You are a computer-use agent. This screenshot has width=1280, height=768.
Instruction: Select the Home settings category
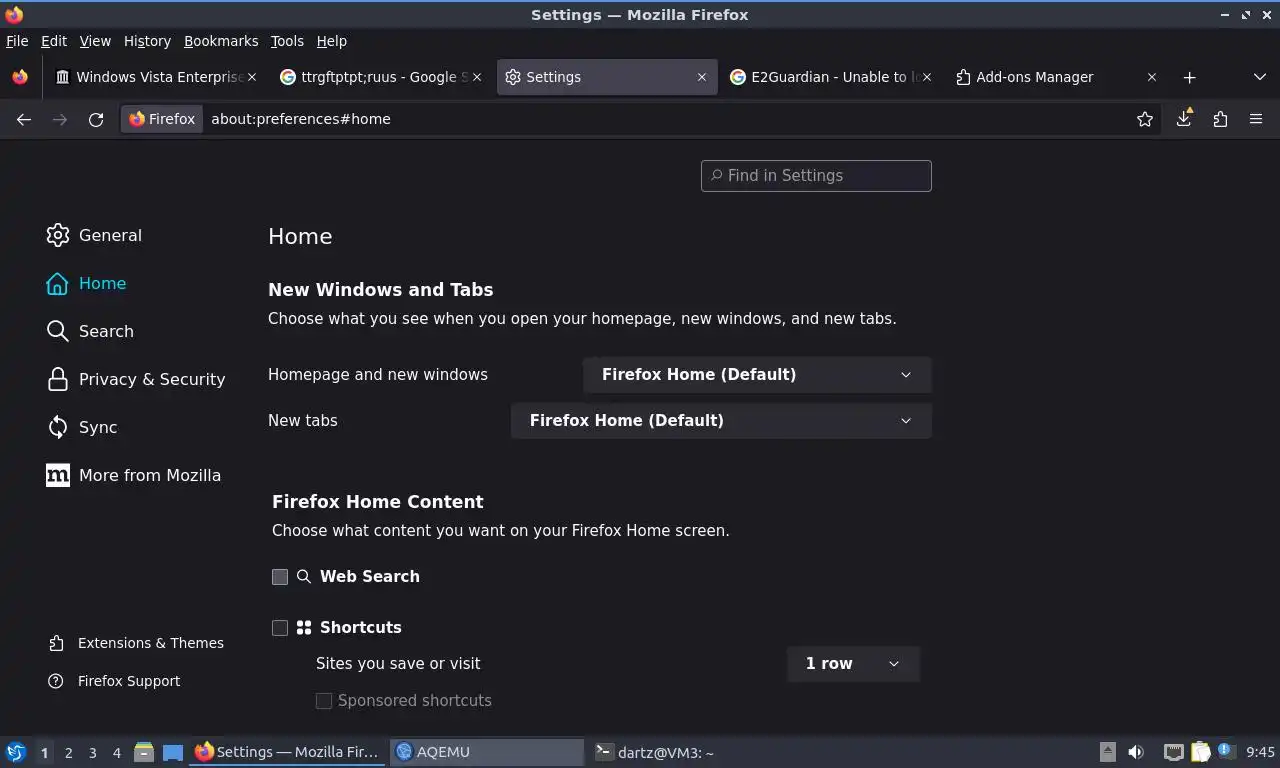[86, 283]
